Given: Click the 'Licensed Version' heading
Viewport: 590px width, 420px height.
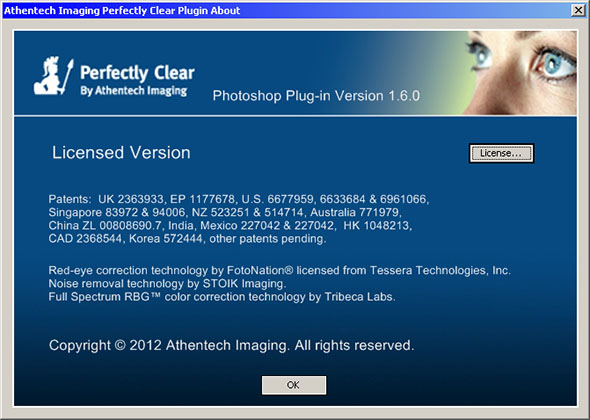Looking at the screenshot, I should 121,153.
